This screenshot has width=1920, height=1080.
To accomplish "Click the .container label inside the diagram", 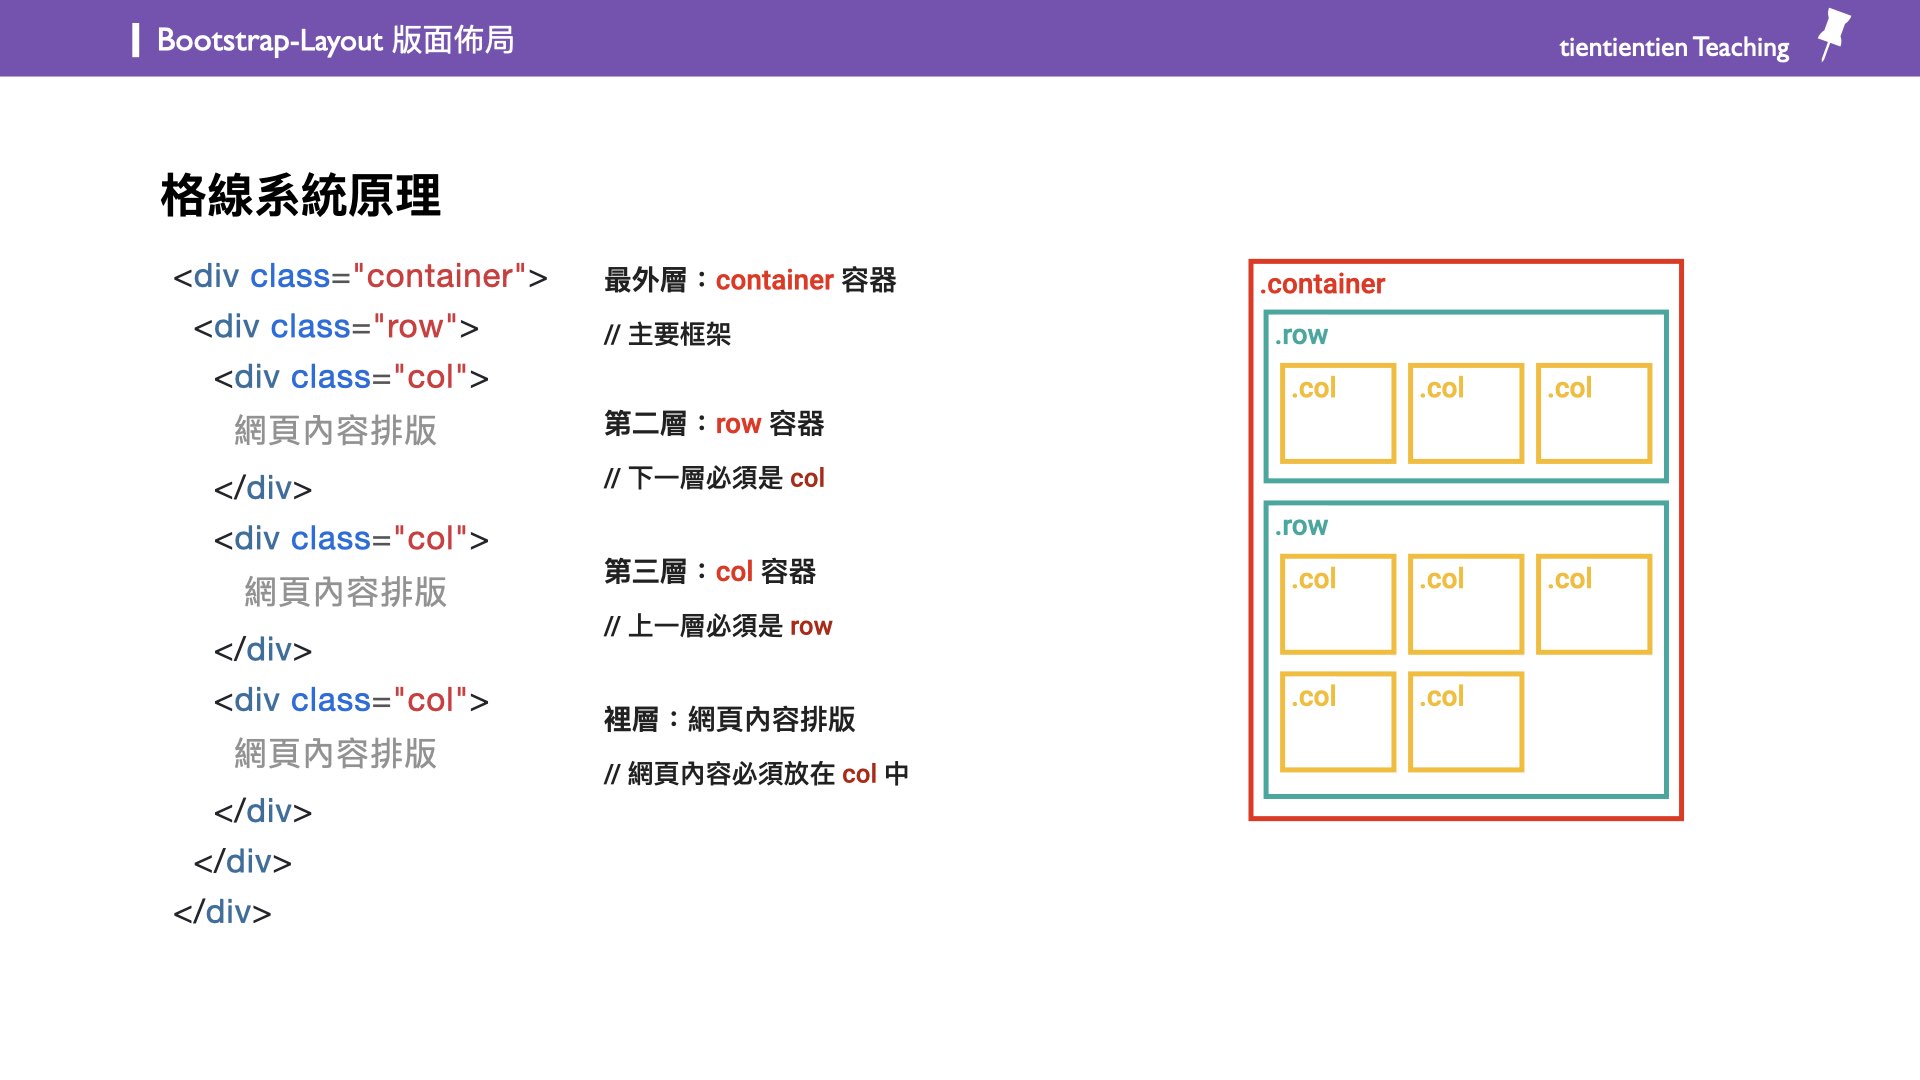I will pos(1322,284).
